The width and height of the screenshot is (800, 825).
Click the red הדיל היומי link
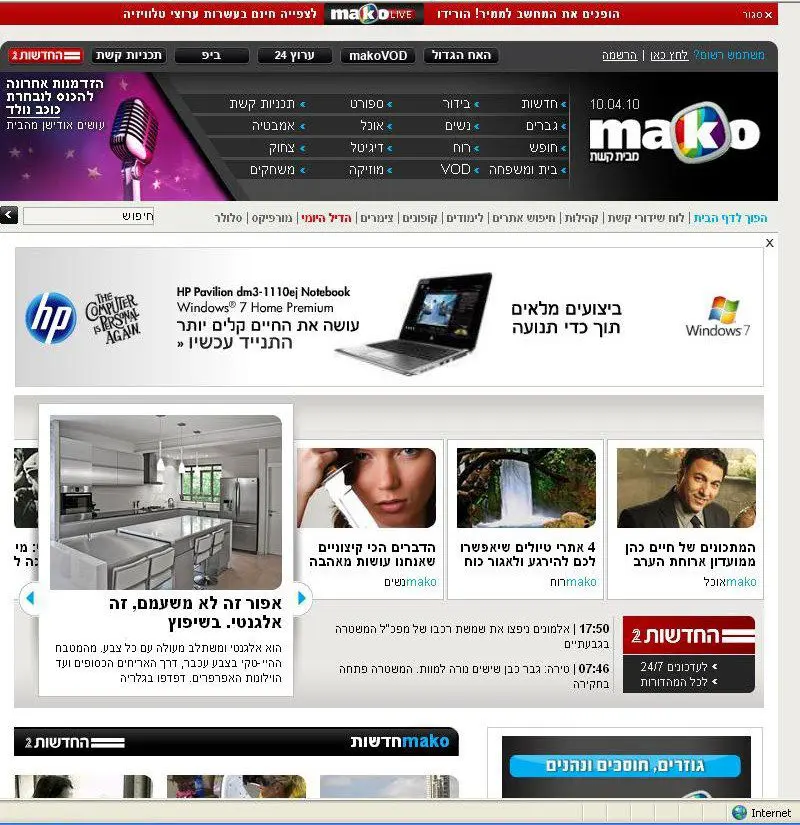coord(326,218)
